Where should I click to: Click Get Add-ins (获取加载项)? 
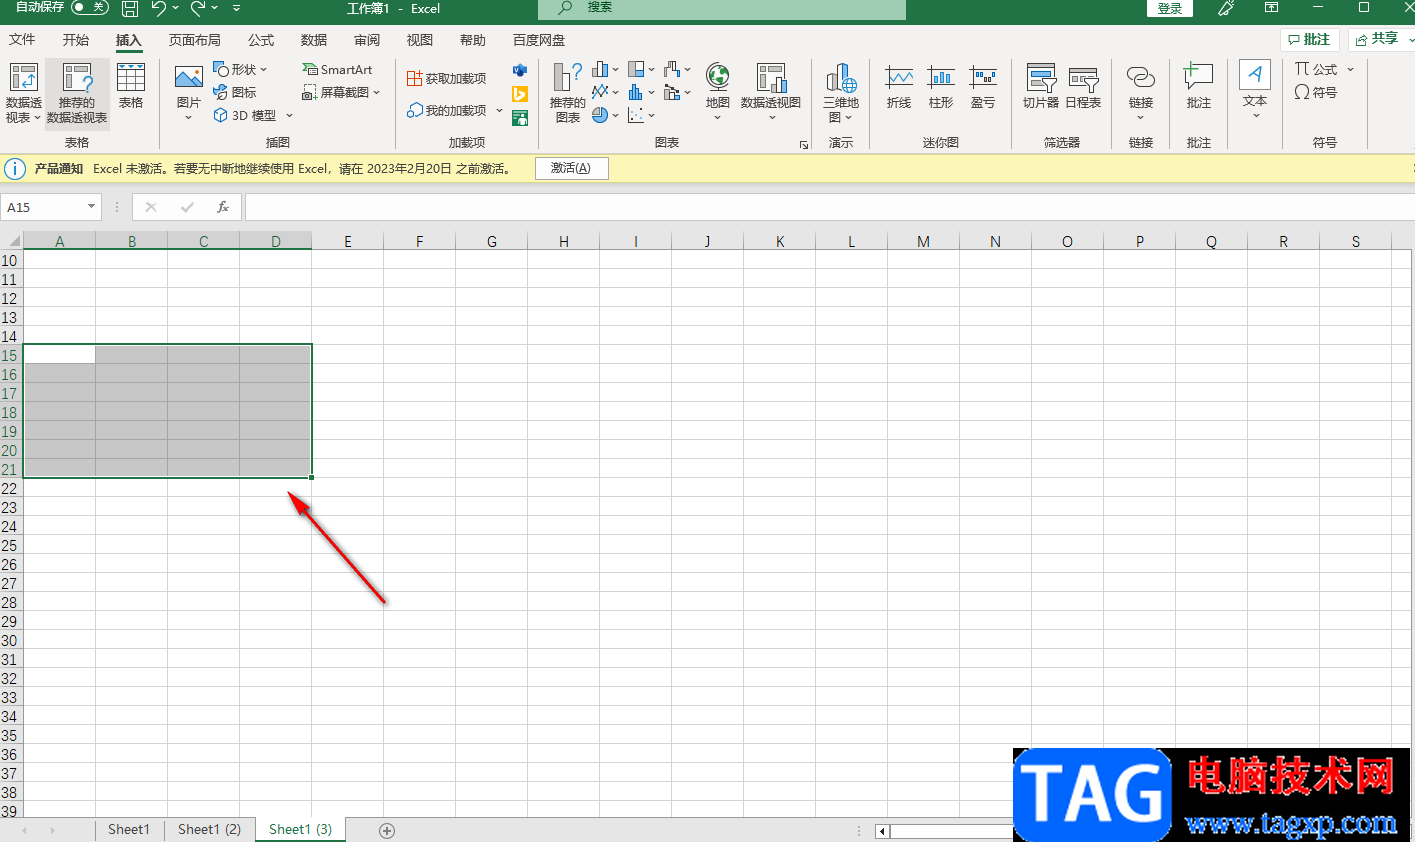click(447, 78)
